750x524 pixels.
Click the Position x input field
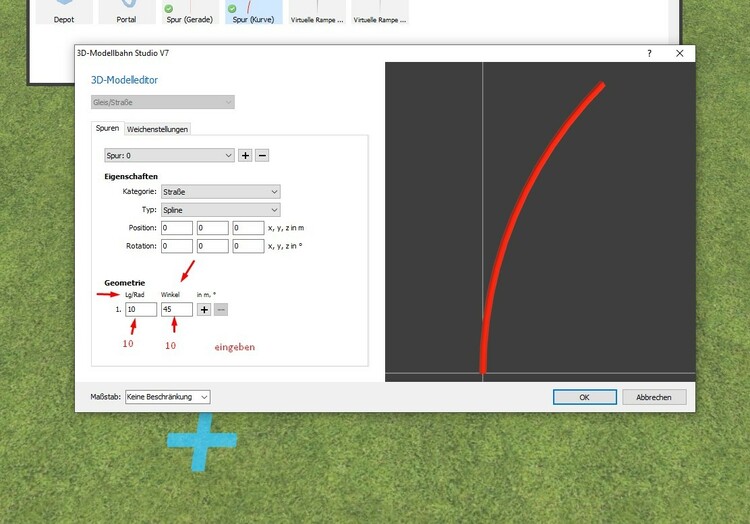coord(177,228)
